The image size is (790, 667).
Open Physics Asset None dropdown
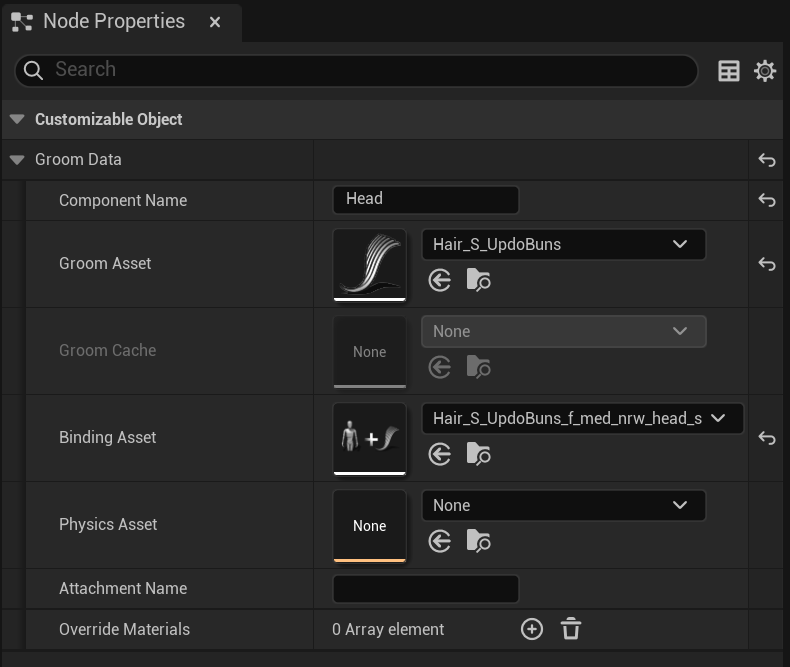[563, 505]
